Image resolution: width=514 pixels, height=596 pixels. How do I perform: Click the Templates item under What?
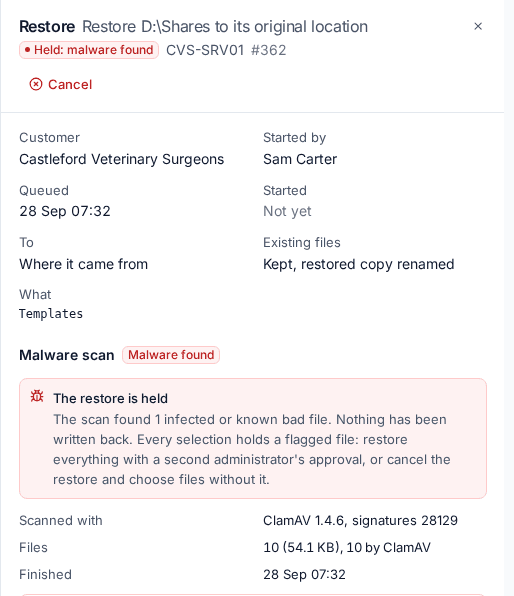(x=51, y=314)
